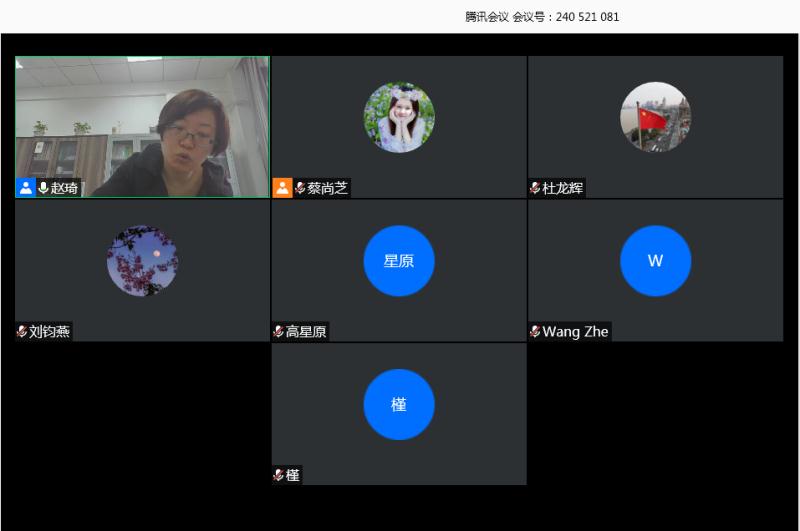Click the blue 星原 avatar circle
The height and width of the screenshot is (531, 800).
(x=399, y=261)
